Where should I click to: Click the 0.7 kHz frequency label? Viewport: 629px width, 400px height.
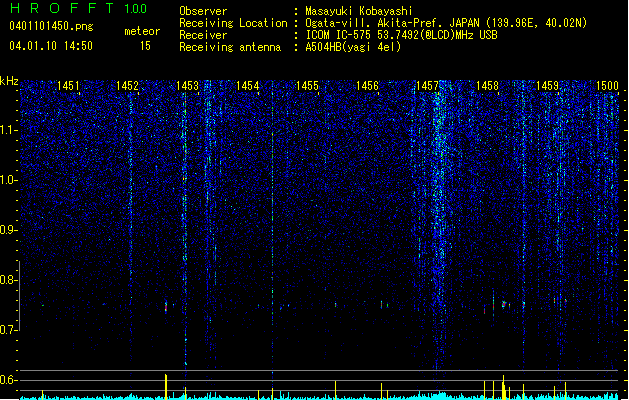[x=9, y=330]
